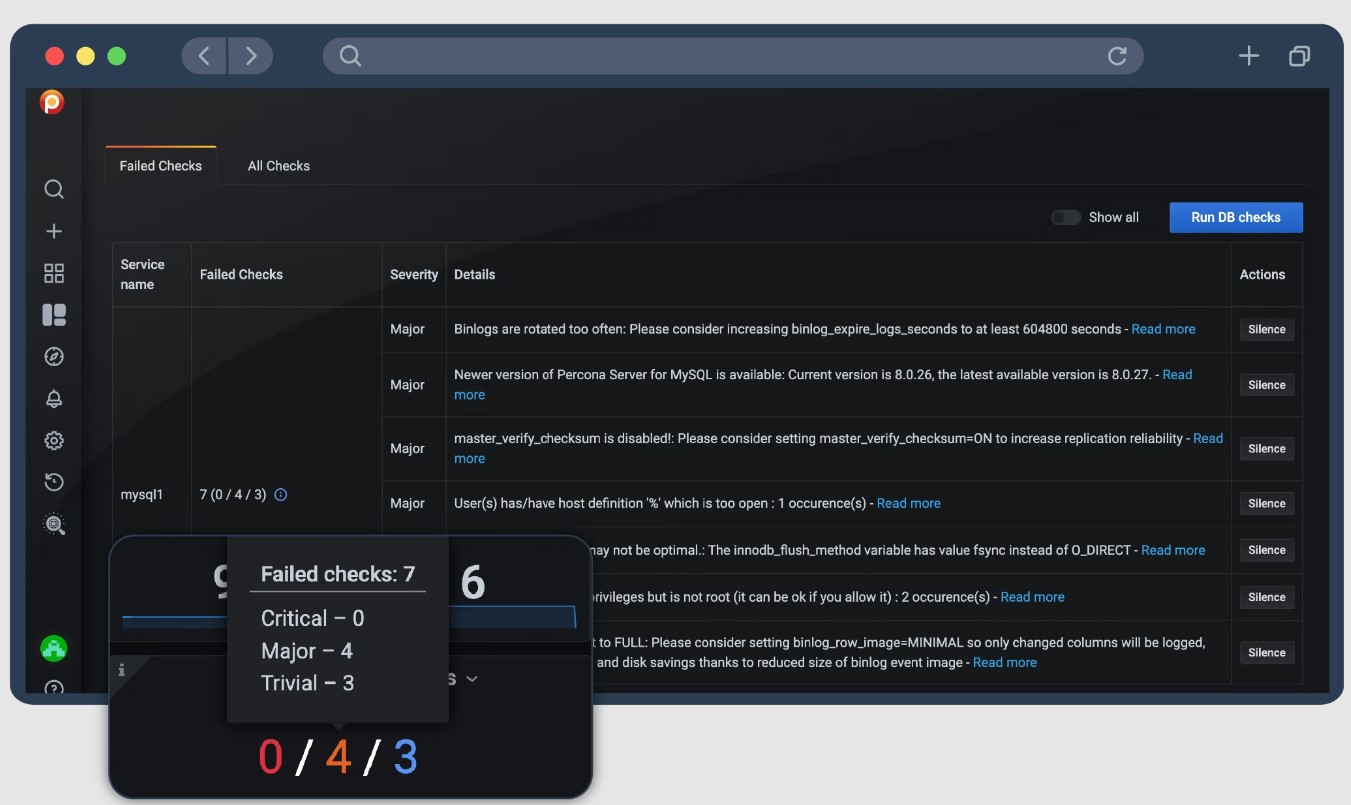Screen dimensions: 1351x805
Task: Open Read more link about binlog rotation
Action: (1163, 328)
